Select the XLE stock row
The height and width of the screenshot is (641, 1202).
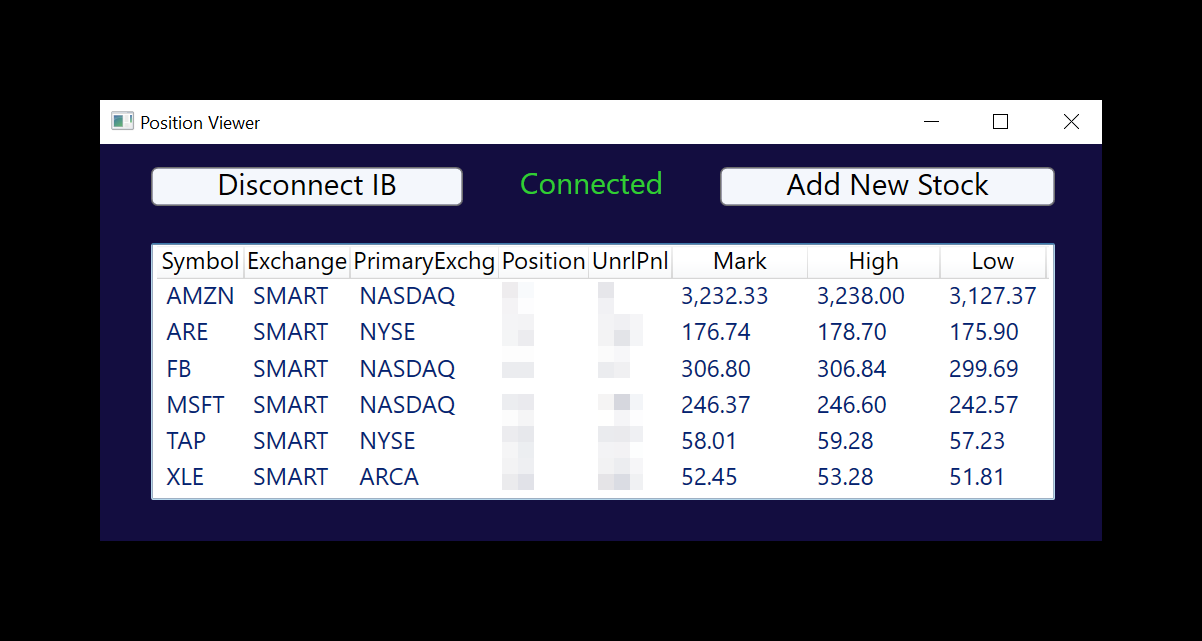pos(603,477)
